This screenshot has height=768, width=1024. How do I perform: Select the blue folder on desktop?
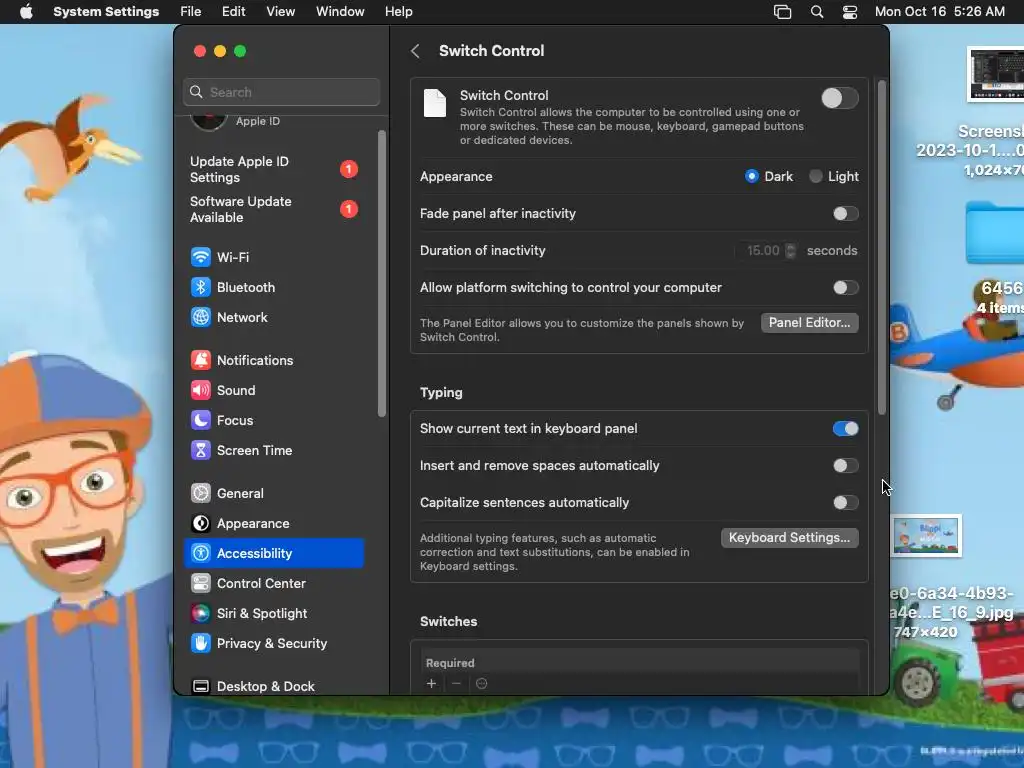pyautogui.click(x=995, y=232)
